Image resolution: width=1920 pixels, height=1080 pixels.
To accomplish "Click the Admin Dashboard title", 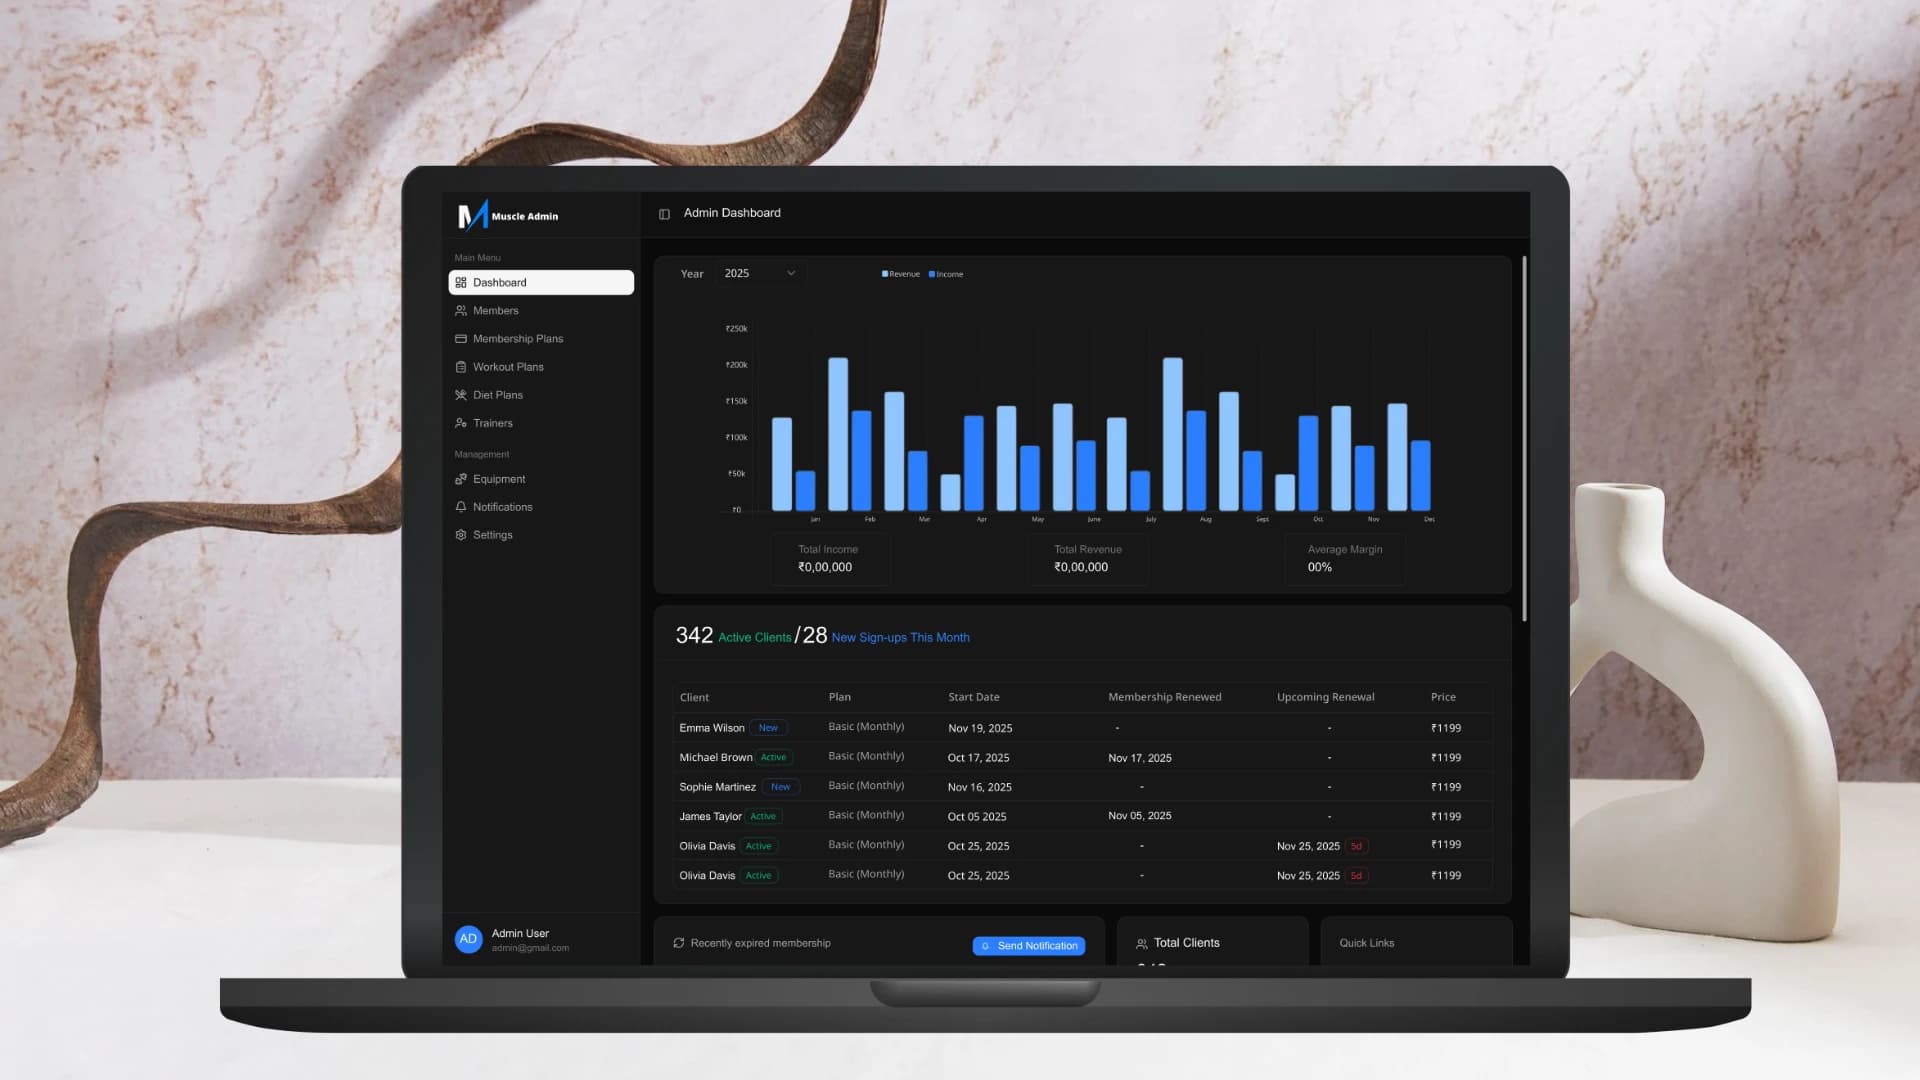I will [732, 213].
